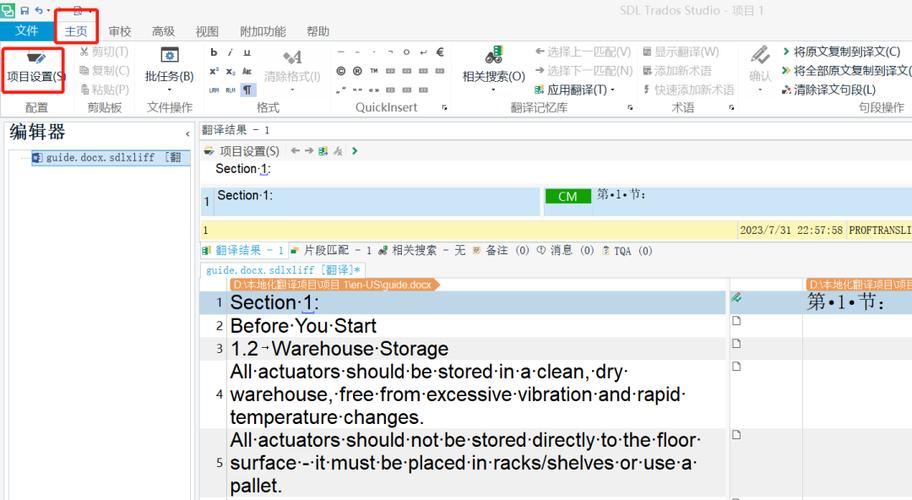The width and height of the screenshot is (912, 500).
Task: Click next match arrow in translation results toolbar
Action: pyautogui.click(x=309, y=151)
